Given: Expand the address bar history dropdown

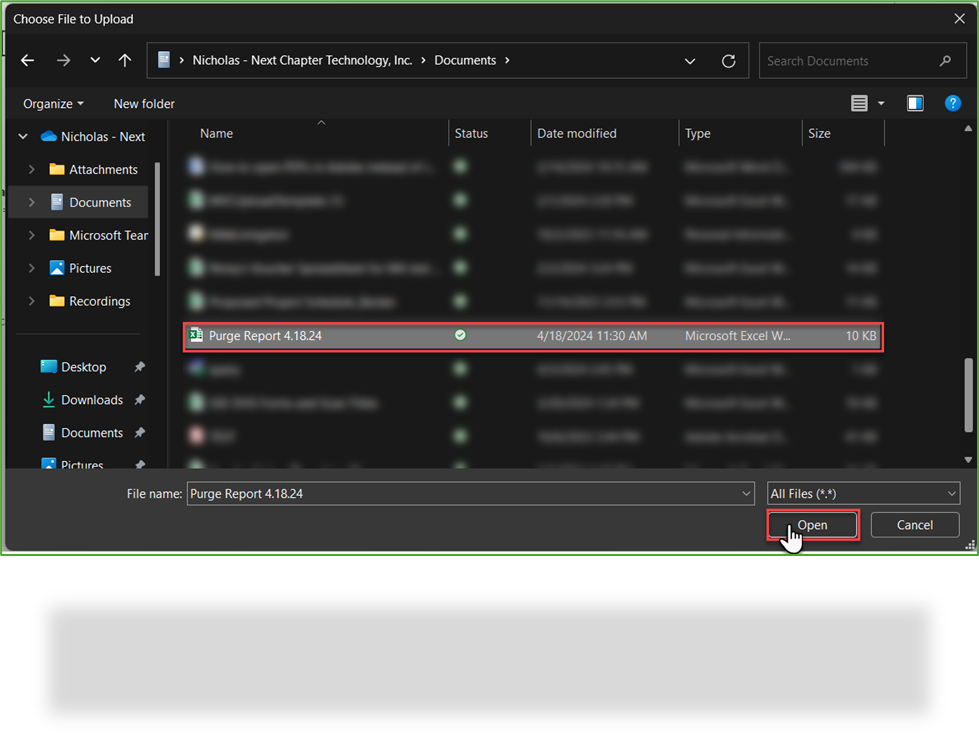Looking at the screenshot, I should [690, 61].
